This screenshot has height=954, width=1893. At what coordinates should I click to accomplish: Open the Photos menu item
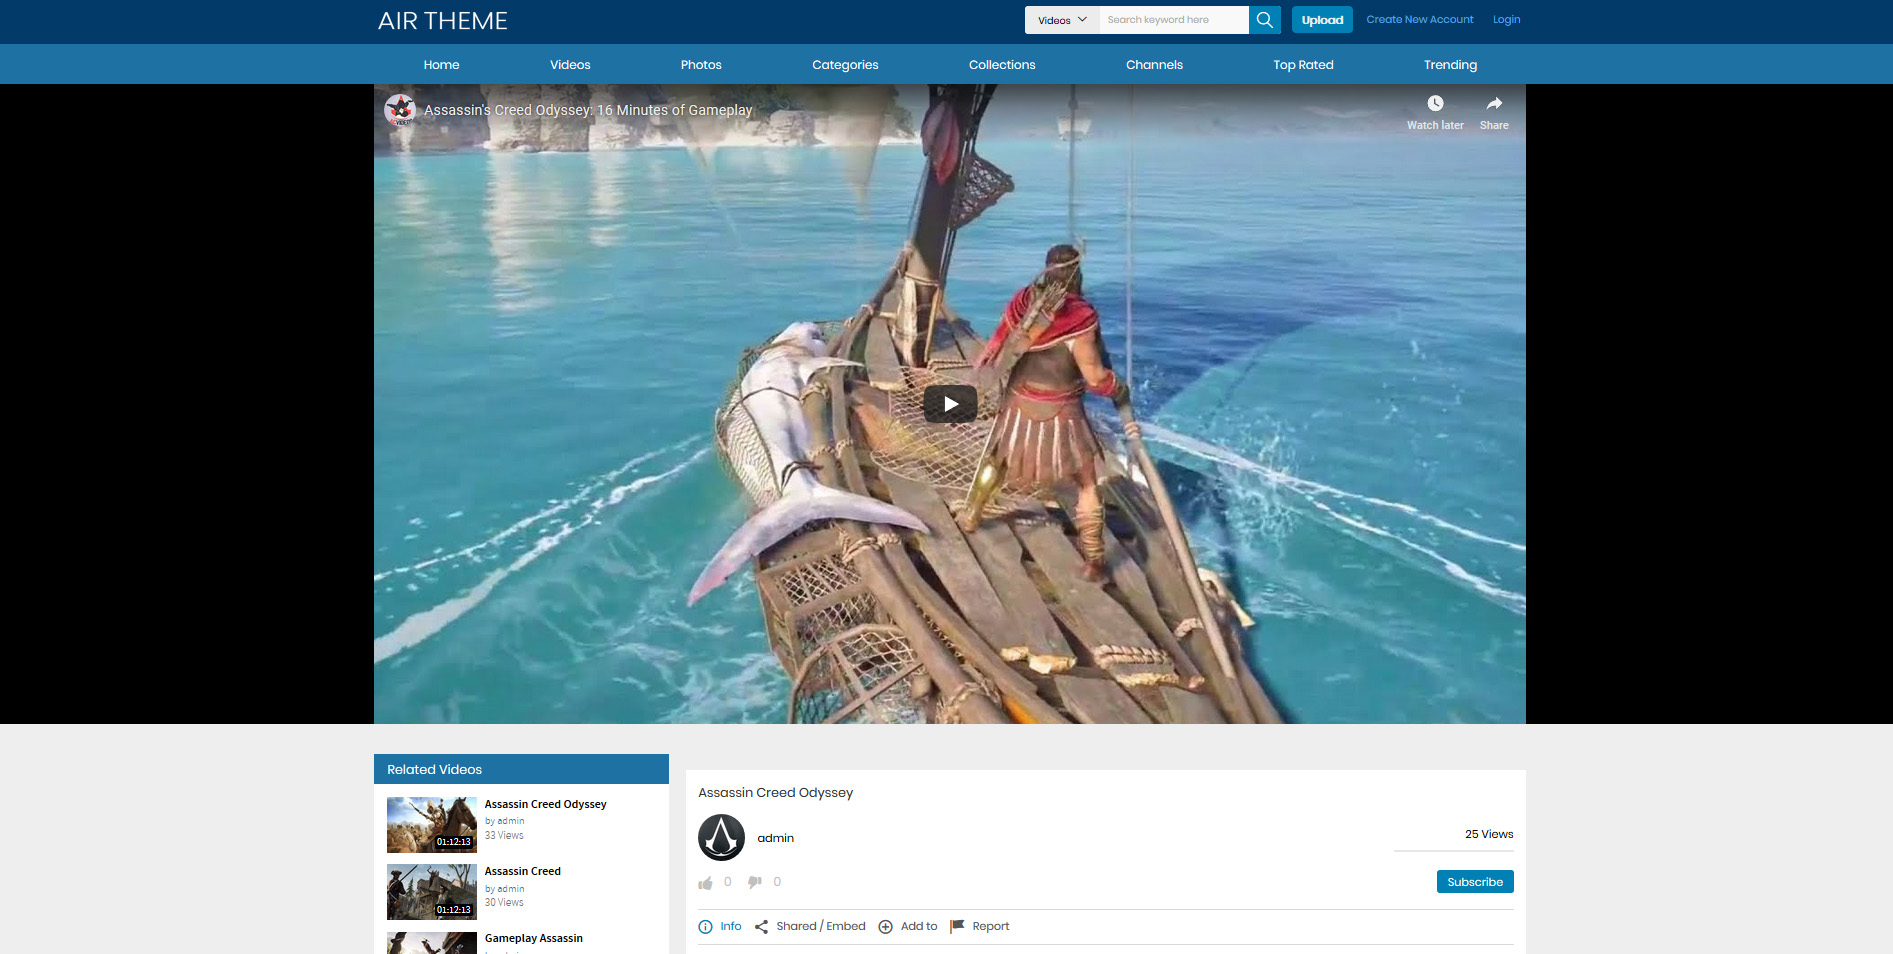701,65
